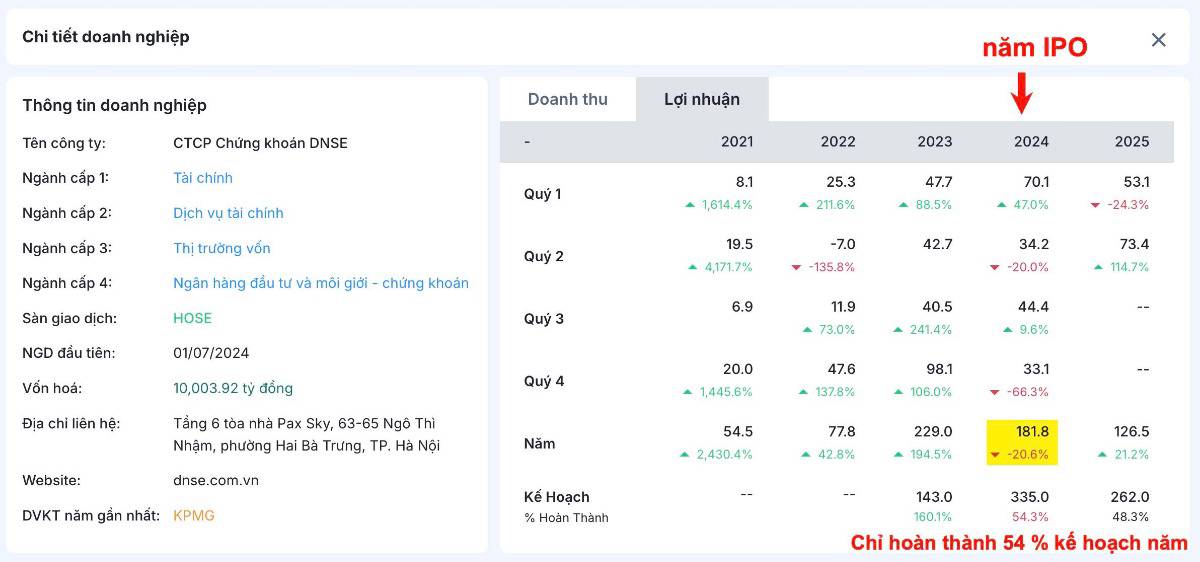Image resolution: width=1200 pixels, height=562 pixels.
Task: Open the Thị trường vốn category link
Action: point(222,248)
